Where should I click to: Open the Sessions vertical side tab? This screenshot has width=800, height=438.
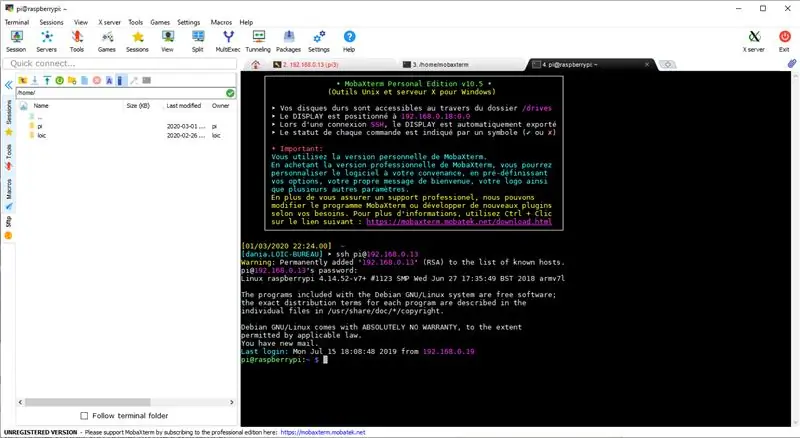click(x=9, y=117)
